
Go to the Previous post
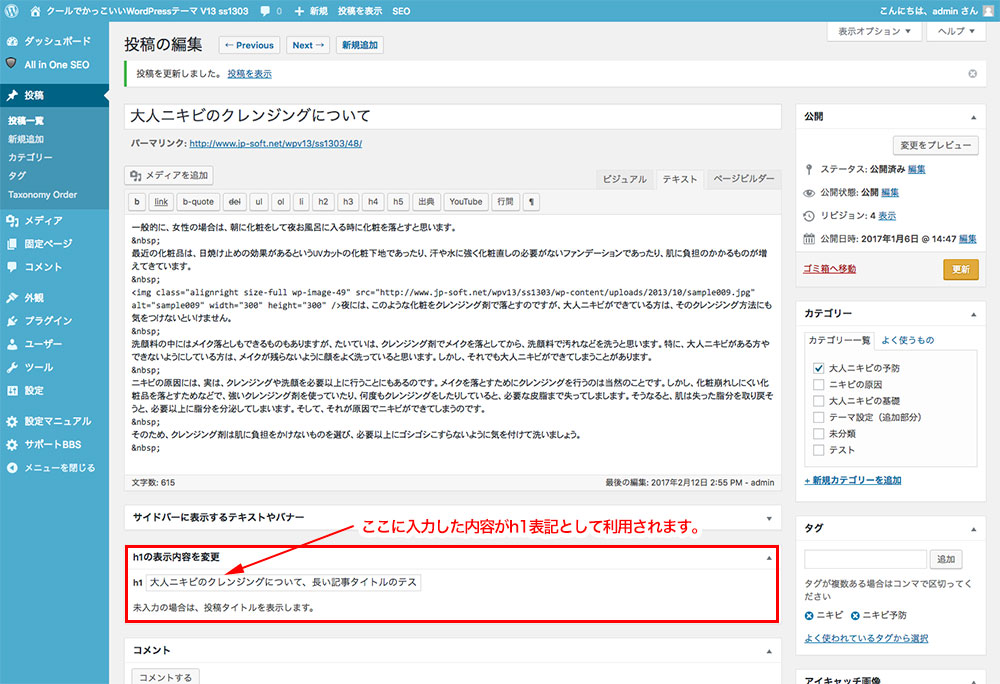coord(249,45)
